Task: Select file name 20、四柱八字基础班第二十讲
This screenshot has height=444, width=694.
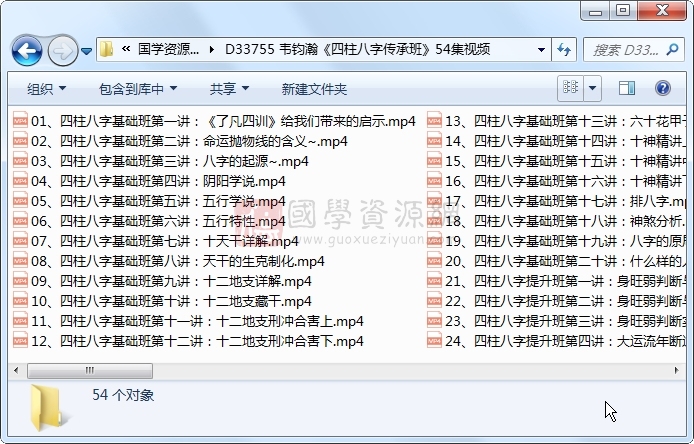Action: tap(565, 261)
